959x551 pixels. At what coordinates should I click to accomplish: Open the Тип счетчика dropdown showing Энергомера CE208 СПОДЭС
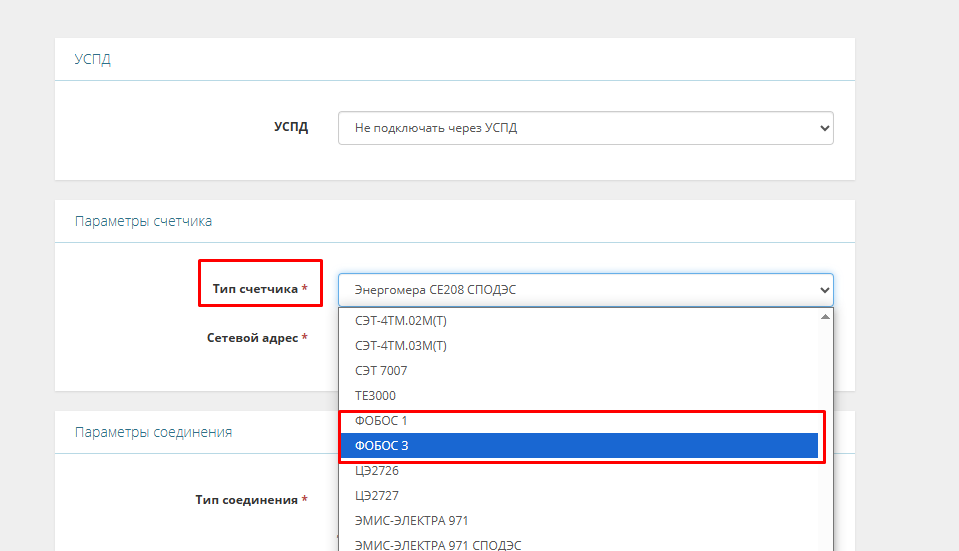(x=585, y=290)
